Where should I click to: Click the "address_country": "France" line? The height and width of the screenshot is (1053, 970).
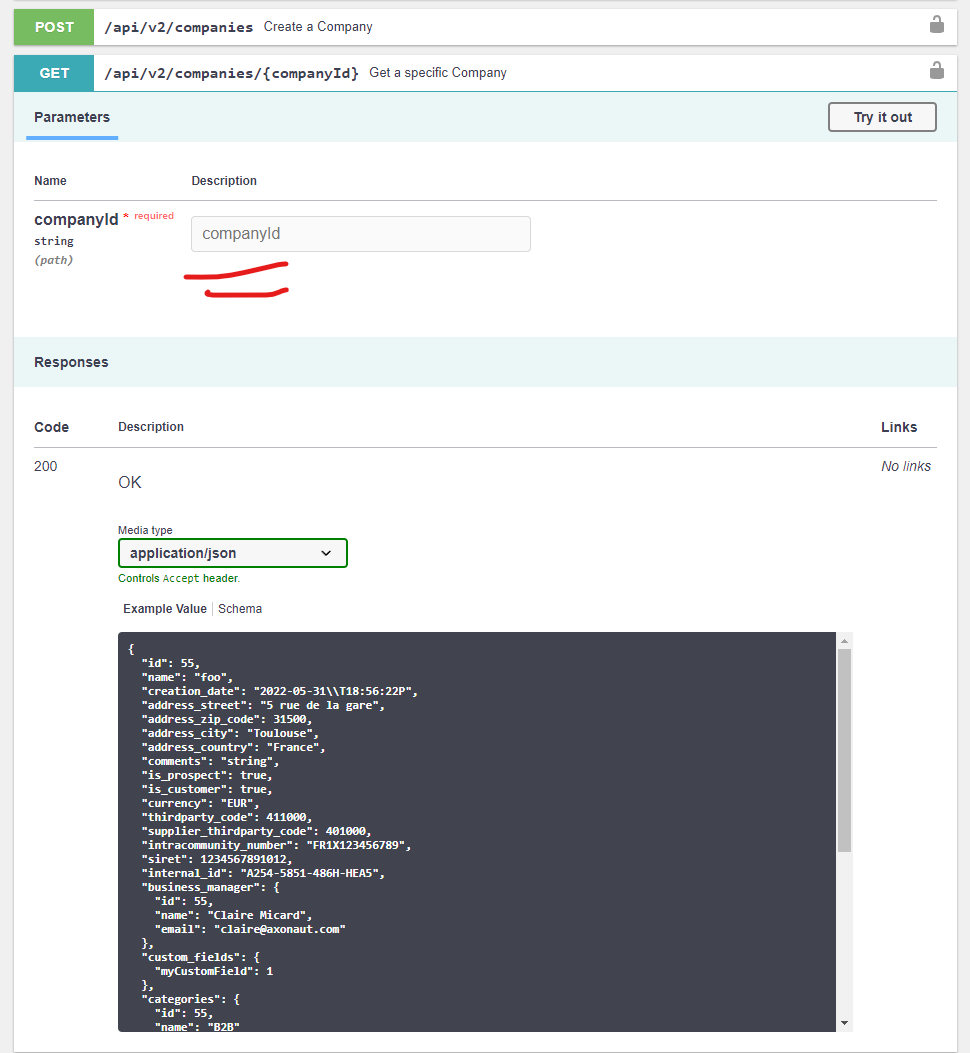pyautogui.click(x=233, y=747)
